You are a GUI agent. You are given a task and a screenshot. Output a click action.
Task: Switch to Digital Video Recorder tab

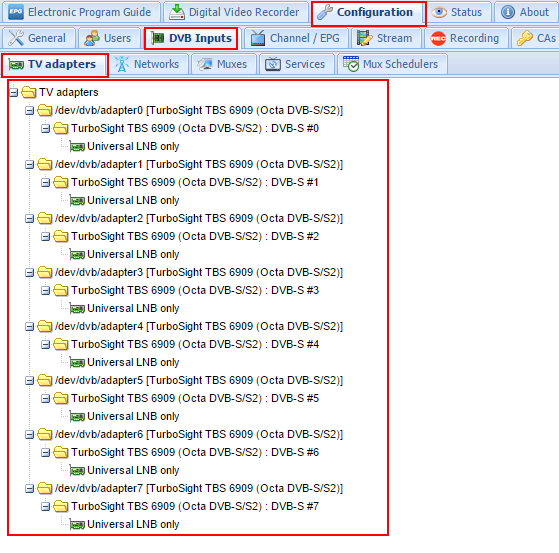click(236, 12)
